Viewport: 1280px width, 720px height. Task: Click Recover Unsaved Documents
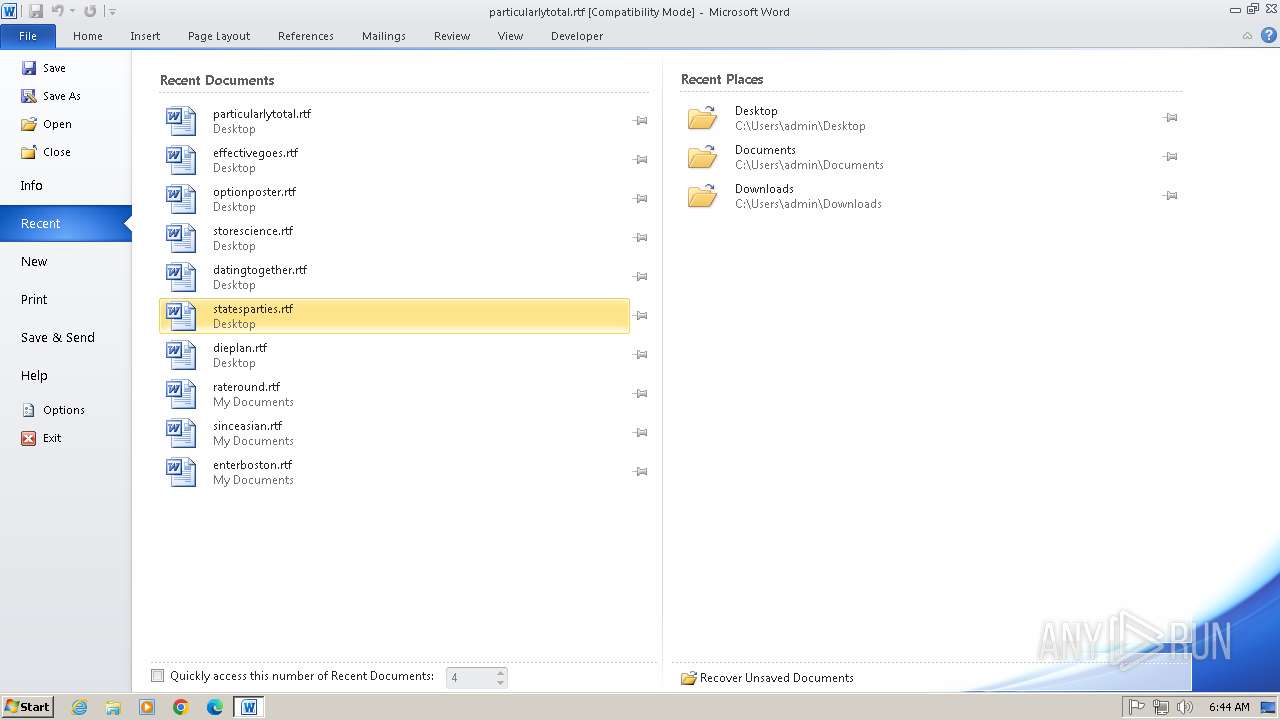point(767,678)
